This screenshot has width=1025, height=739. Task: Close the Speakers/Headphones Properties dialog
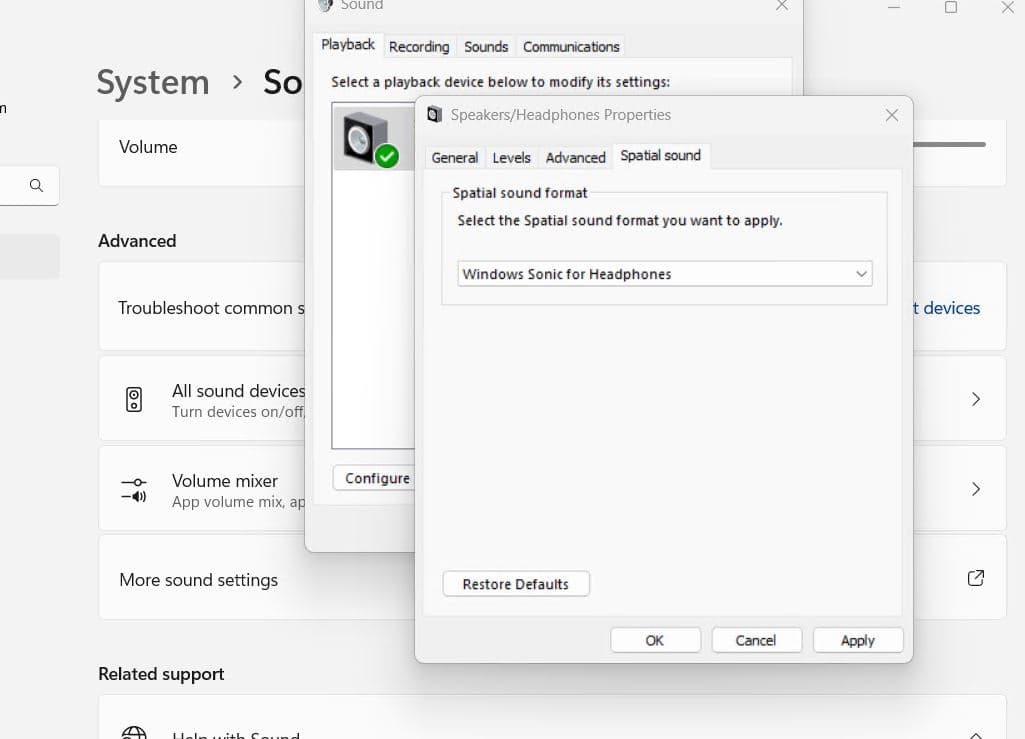(891, 115)
